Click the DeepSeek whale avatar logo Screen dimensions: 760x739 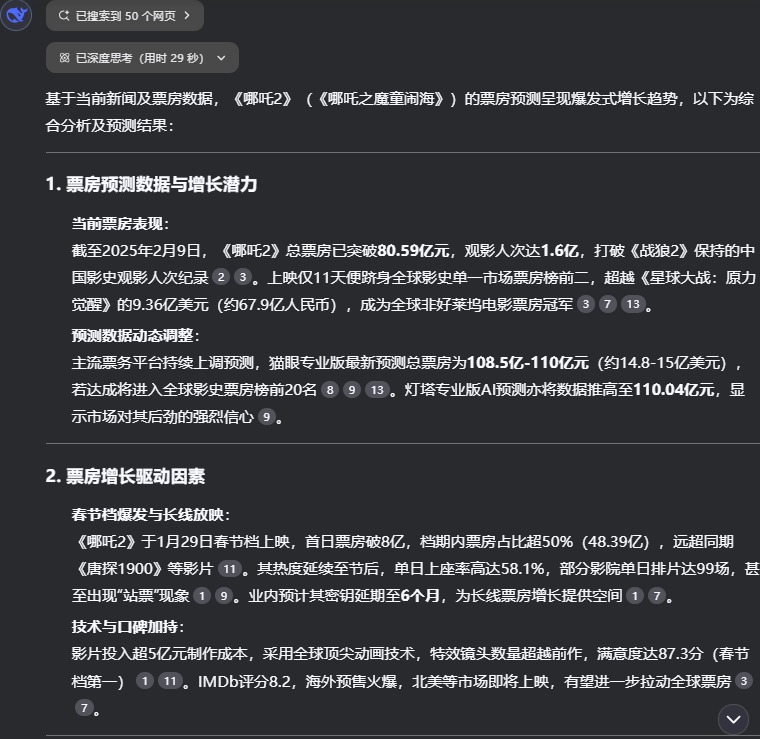point(17,15)
